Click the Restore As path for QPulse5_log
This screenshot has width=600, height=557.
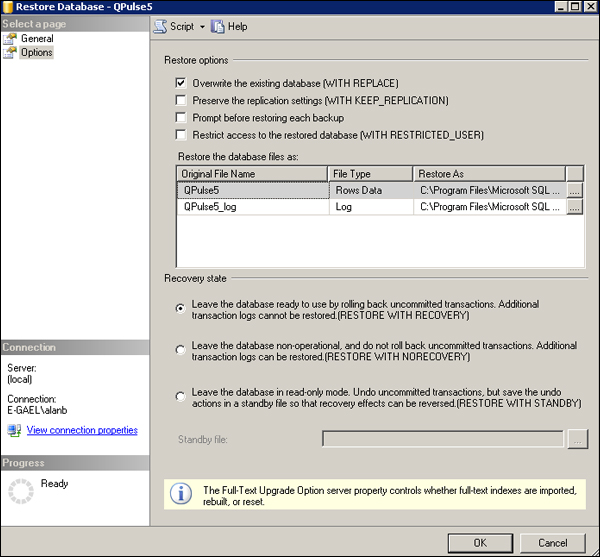coord(490,207)
